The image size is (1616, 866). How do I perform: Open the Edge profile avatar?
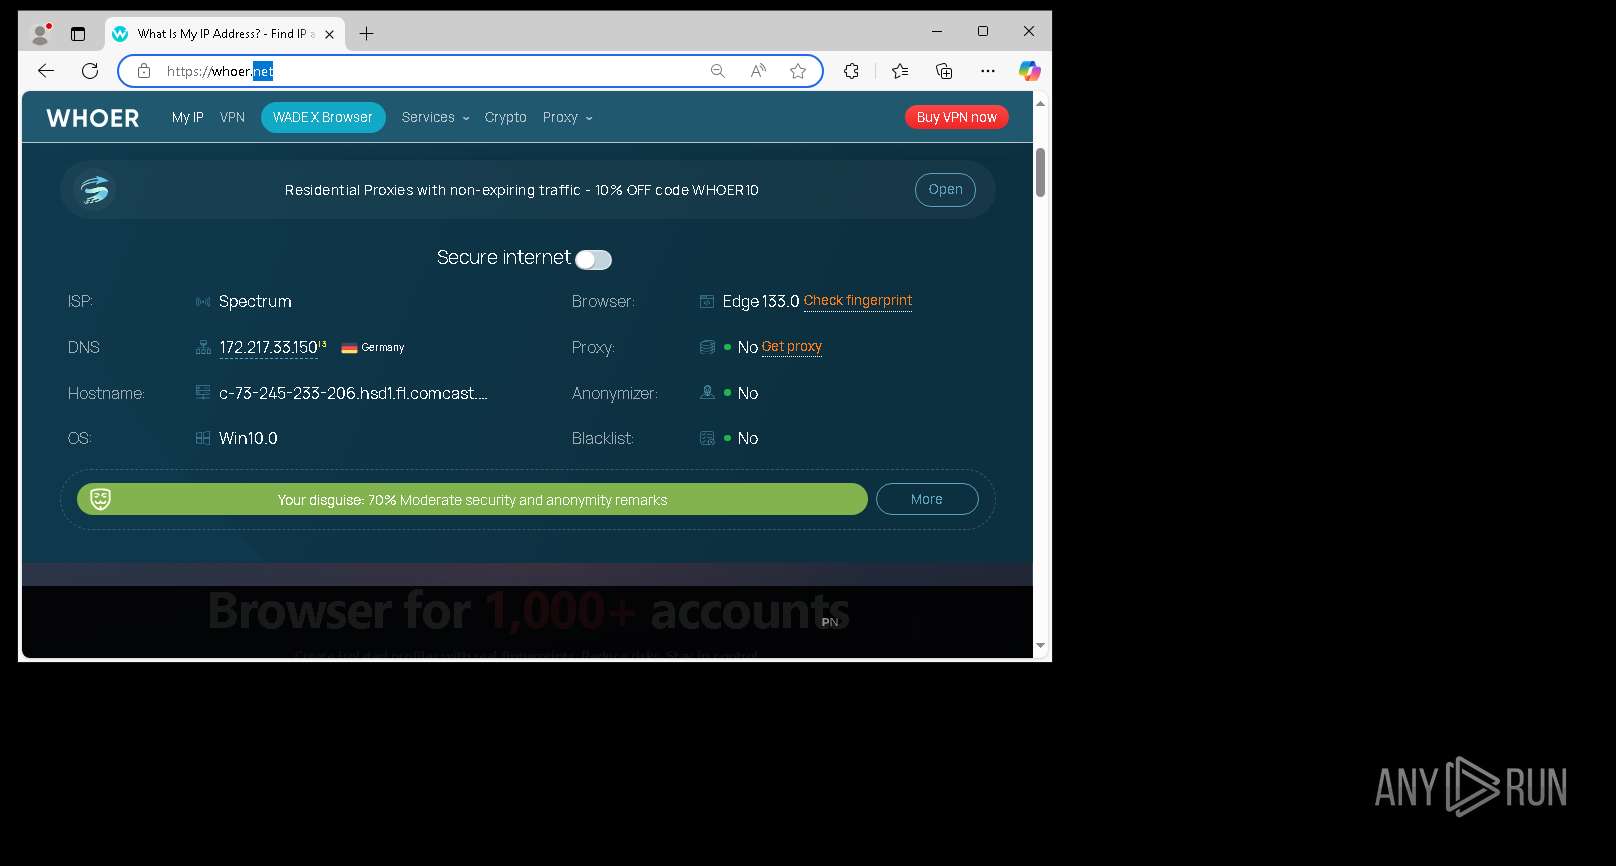[x=41, y=34]
